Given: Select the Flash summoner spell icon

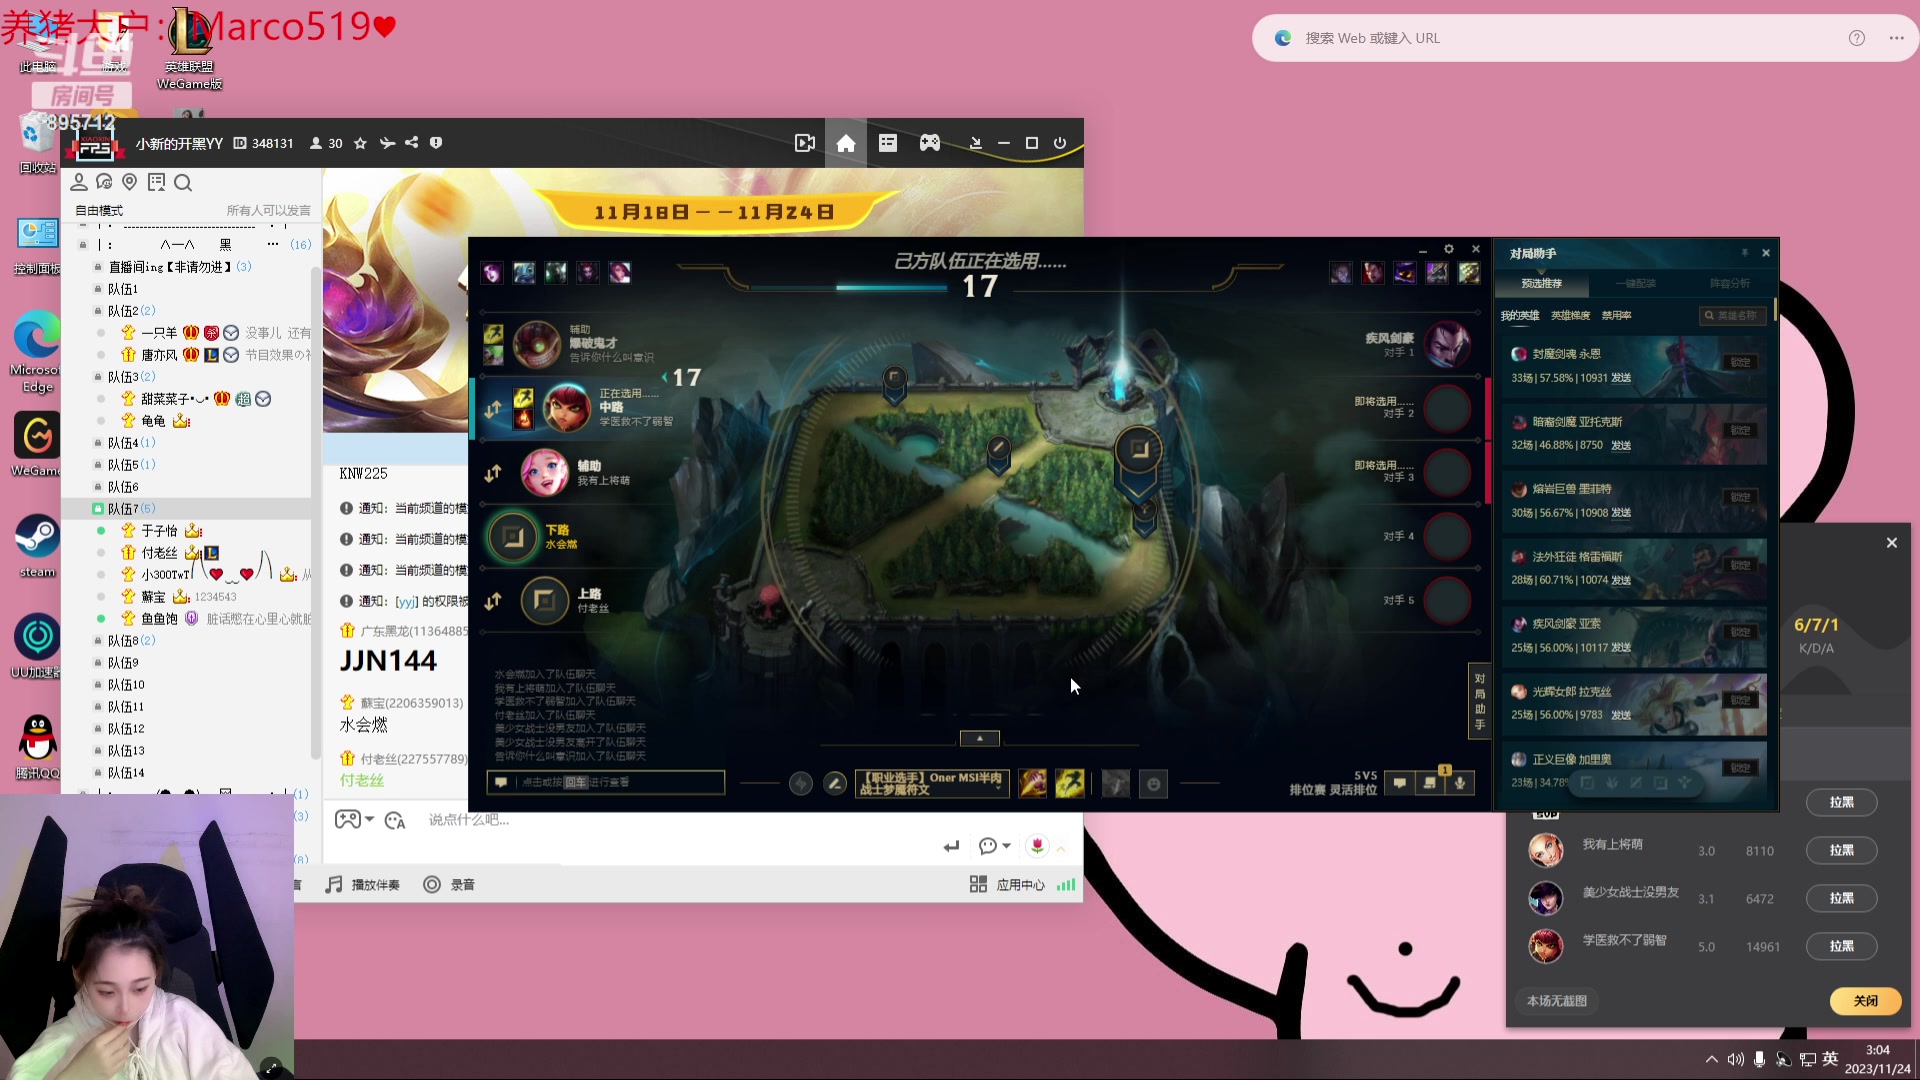Looking at the screenshot, I should point(1069,783).
